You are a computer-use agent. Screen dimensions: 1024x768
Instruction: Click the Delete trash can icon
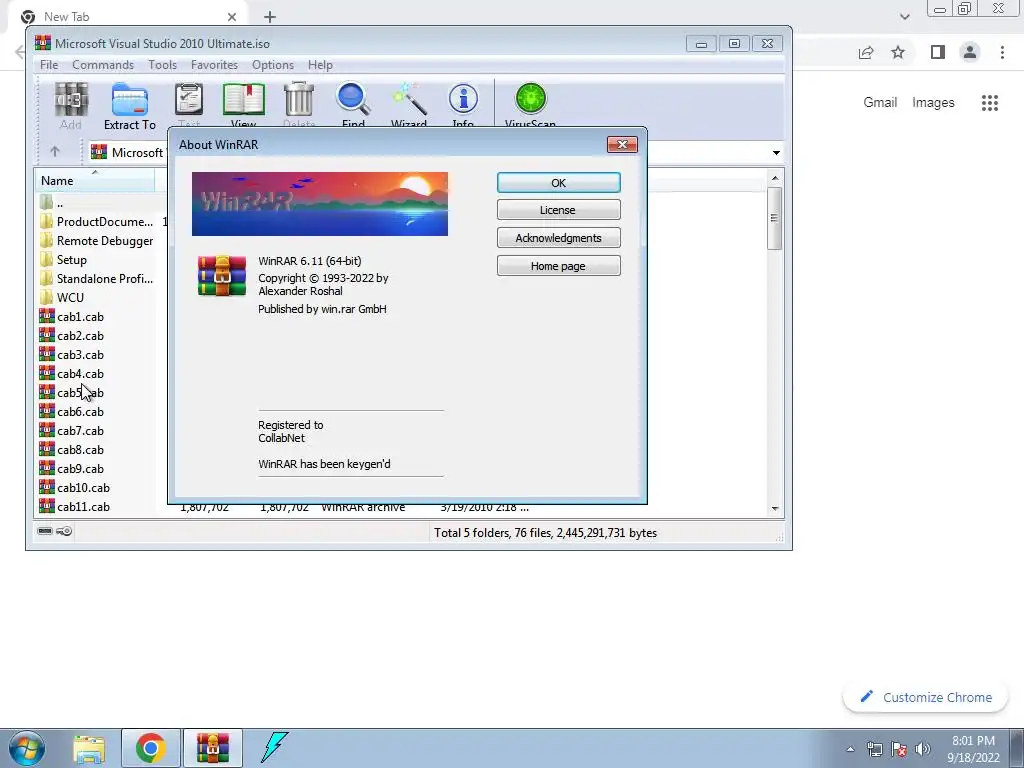pos(299,100)
